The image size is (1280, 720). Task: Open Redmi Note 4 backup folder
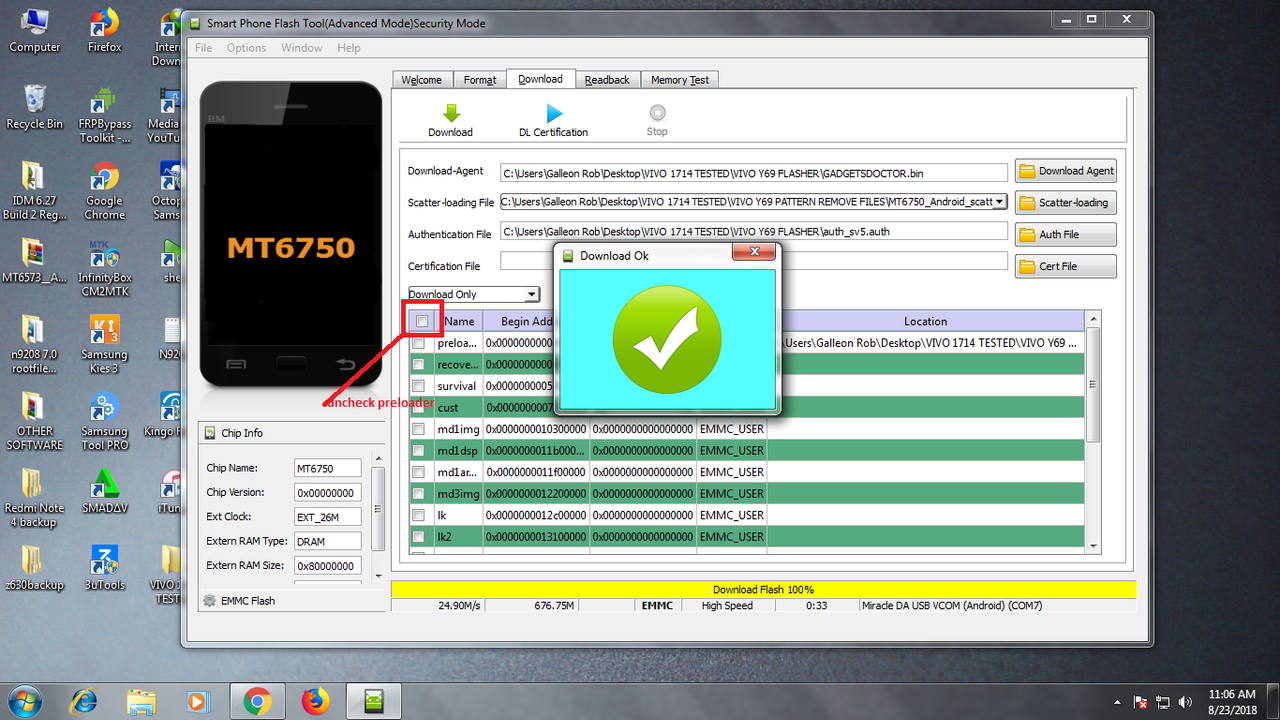(x=35, y=498)
